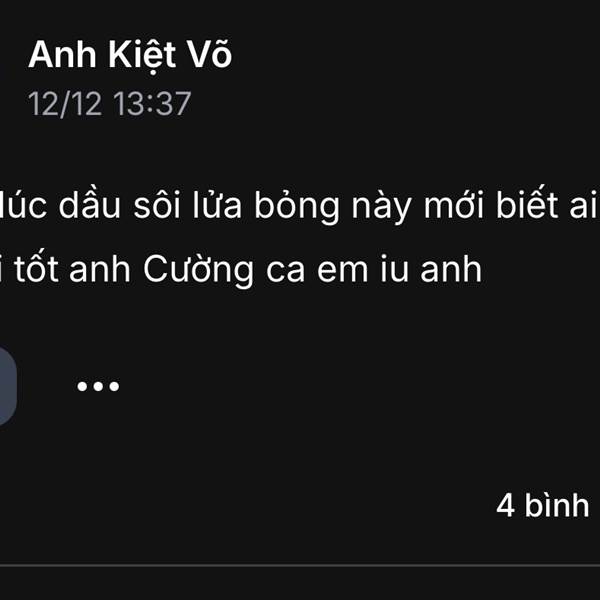Select the post line "tốt anh Cường ca em iu anh"
This screenshot has width=600, height=600.
coord(241,269)
